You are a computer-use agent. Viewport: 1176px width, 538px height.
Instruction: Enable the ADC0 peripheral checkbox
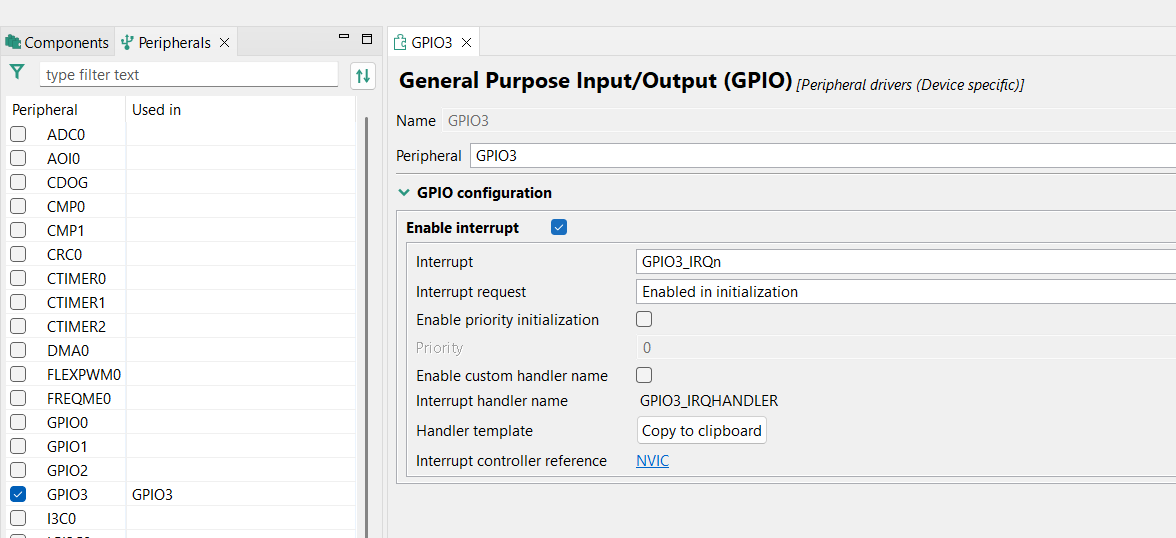[x=18, y=134]
